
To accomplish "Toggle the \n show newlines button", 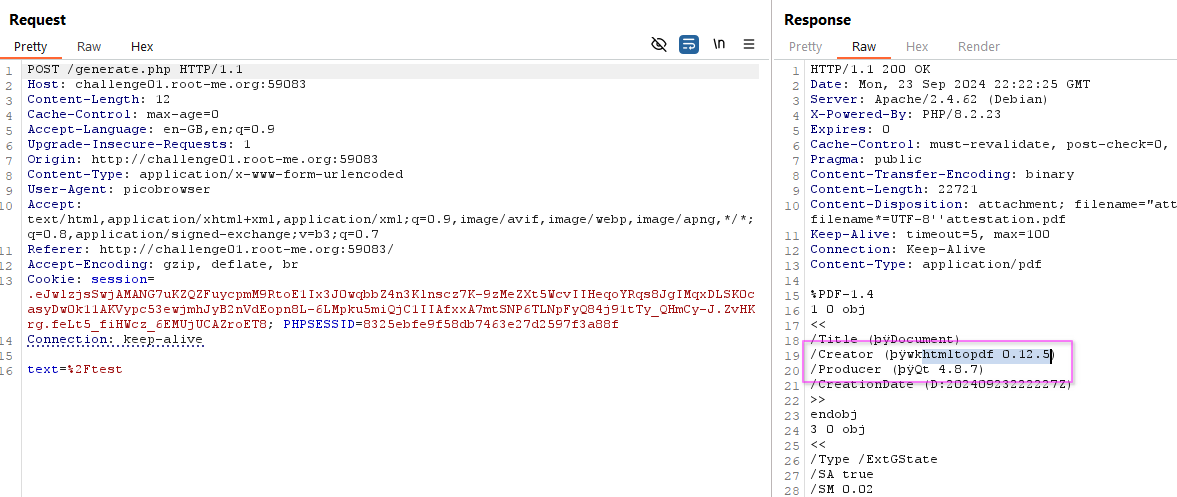I will pos(719,44).
